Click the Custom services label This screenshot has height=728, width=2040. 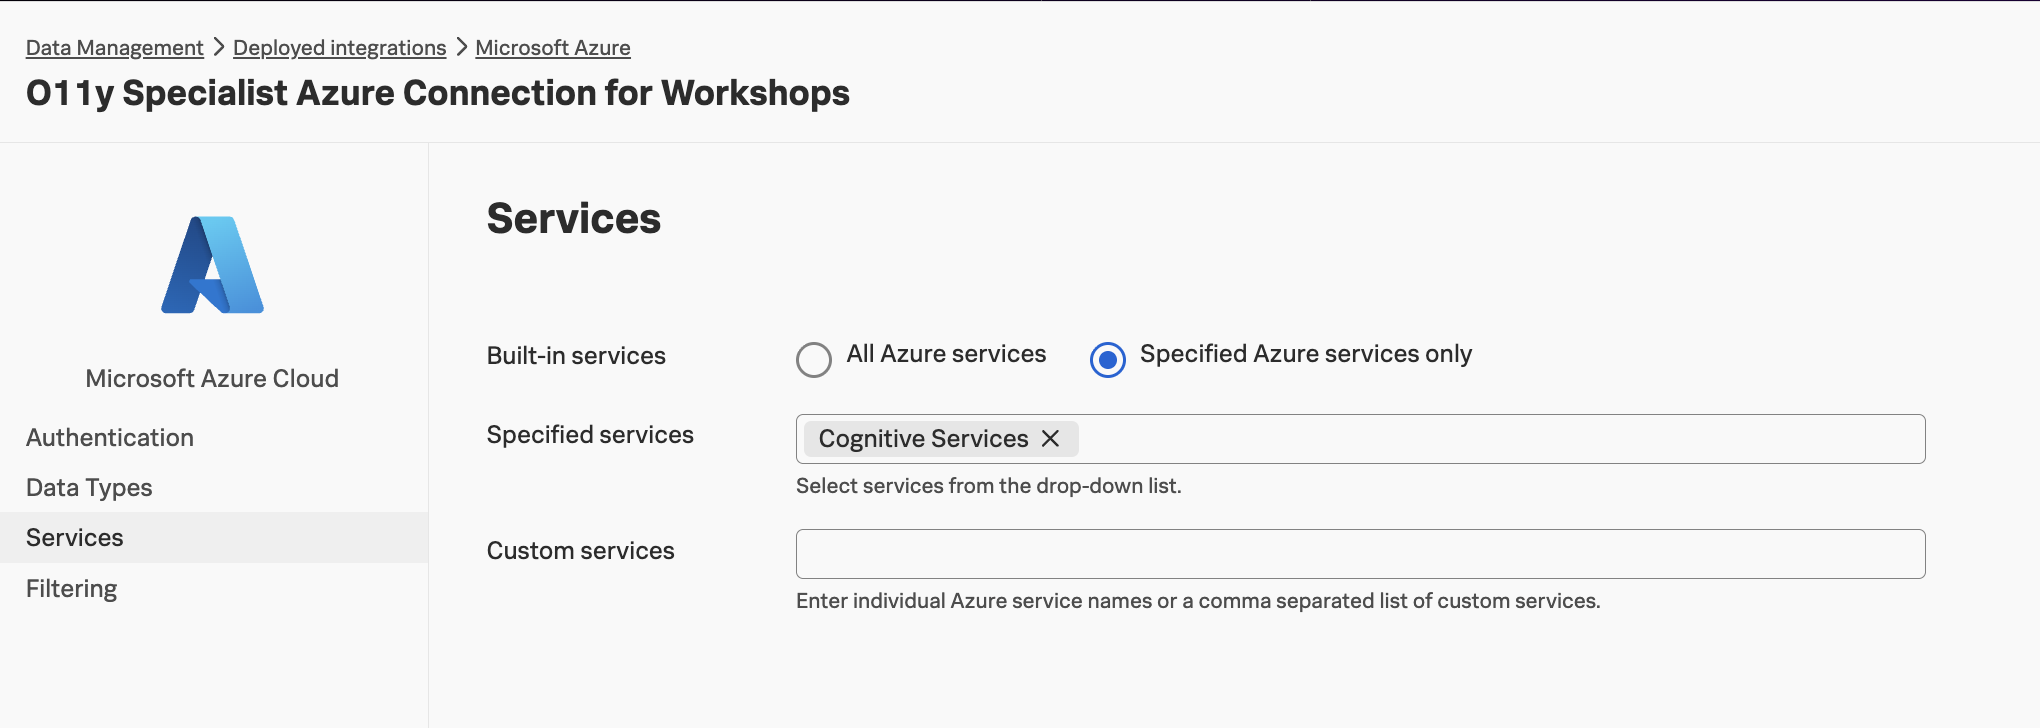click(581, 550)
